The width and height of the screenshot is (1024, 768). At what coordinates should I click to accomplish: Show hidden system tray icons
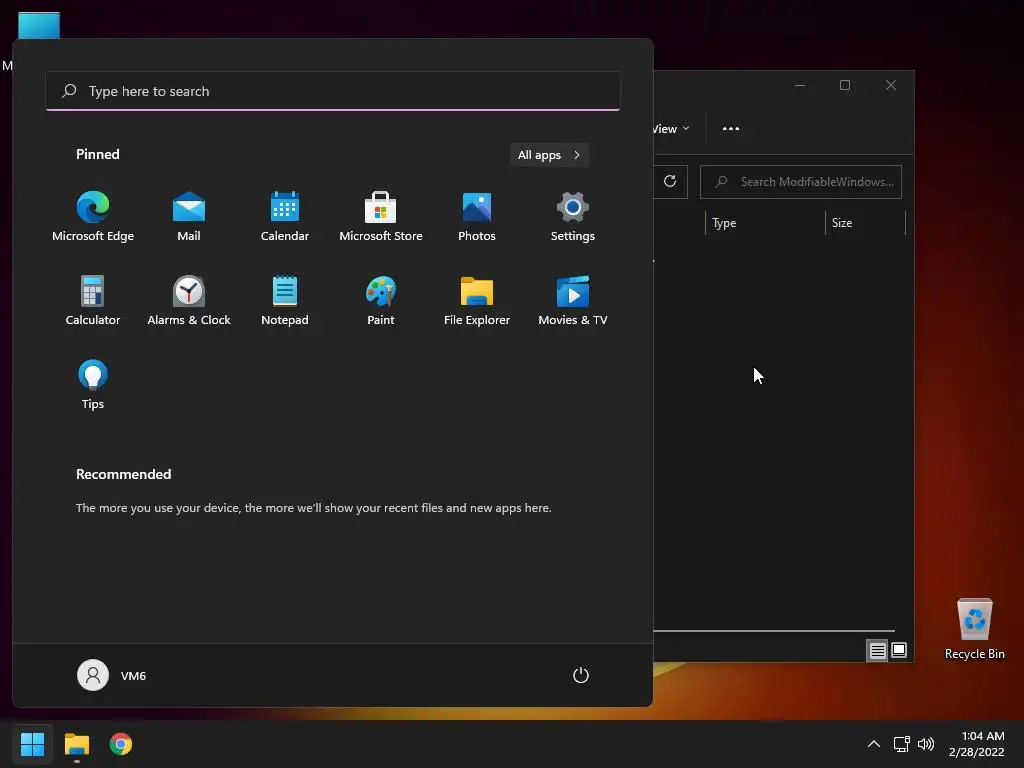[874, 744]
